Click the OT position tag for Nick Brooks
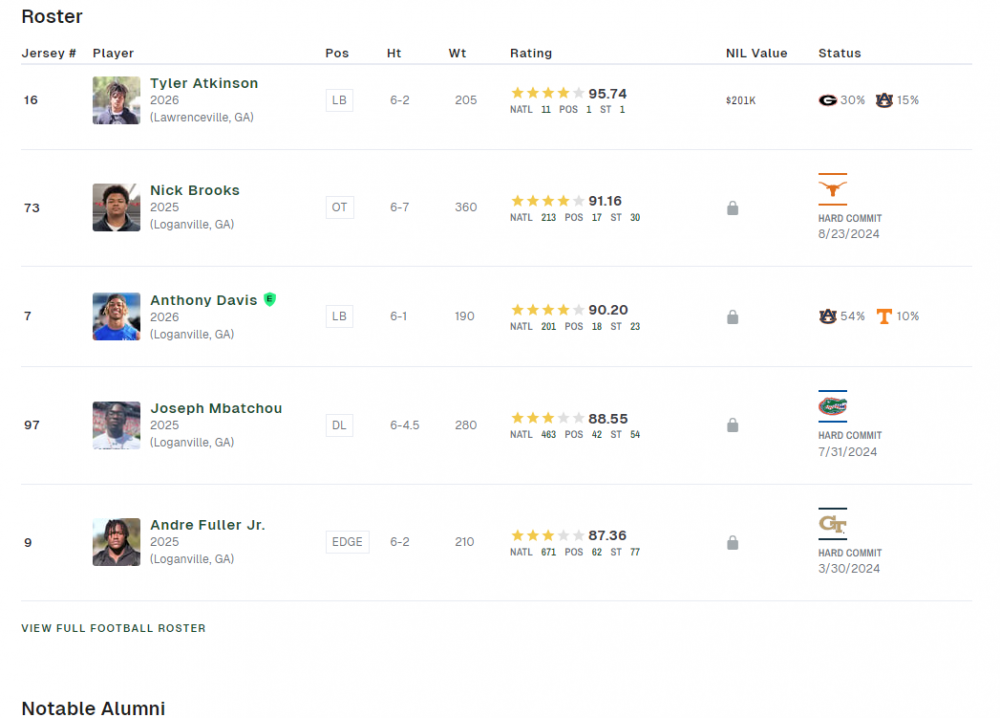Viewport: 1000px width, 718px height. [339, 207]
